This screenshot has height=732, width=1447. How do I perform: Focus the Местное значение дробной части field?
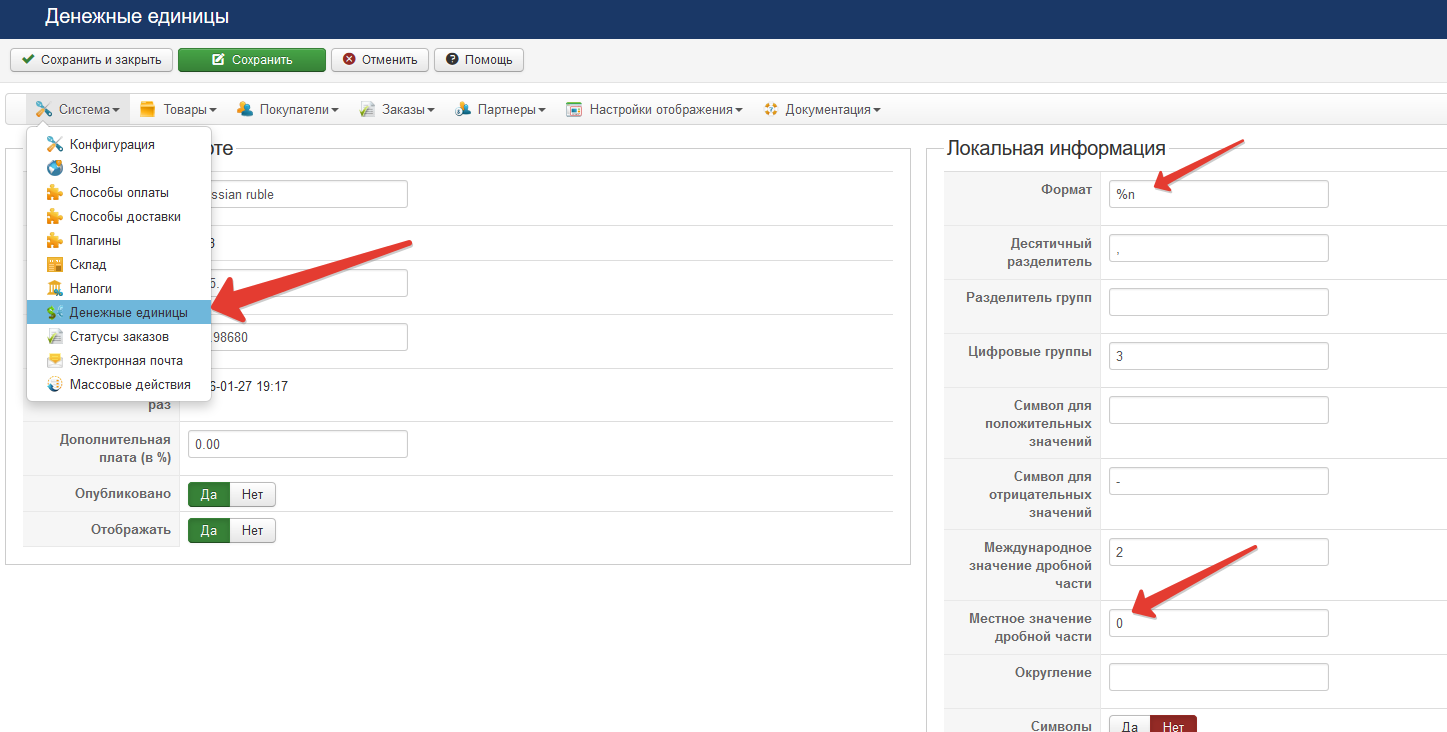pos(1219,623)
